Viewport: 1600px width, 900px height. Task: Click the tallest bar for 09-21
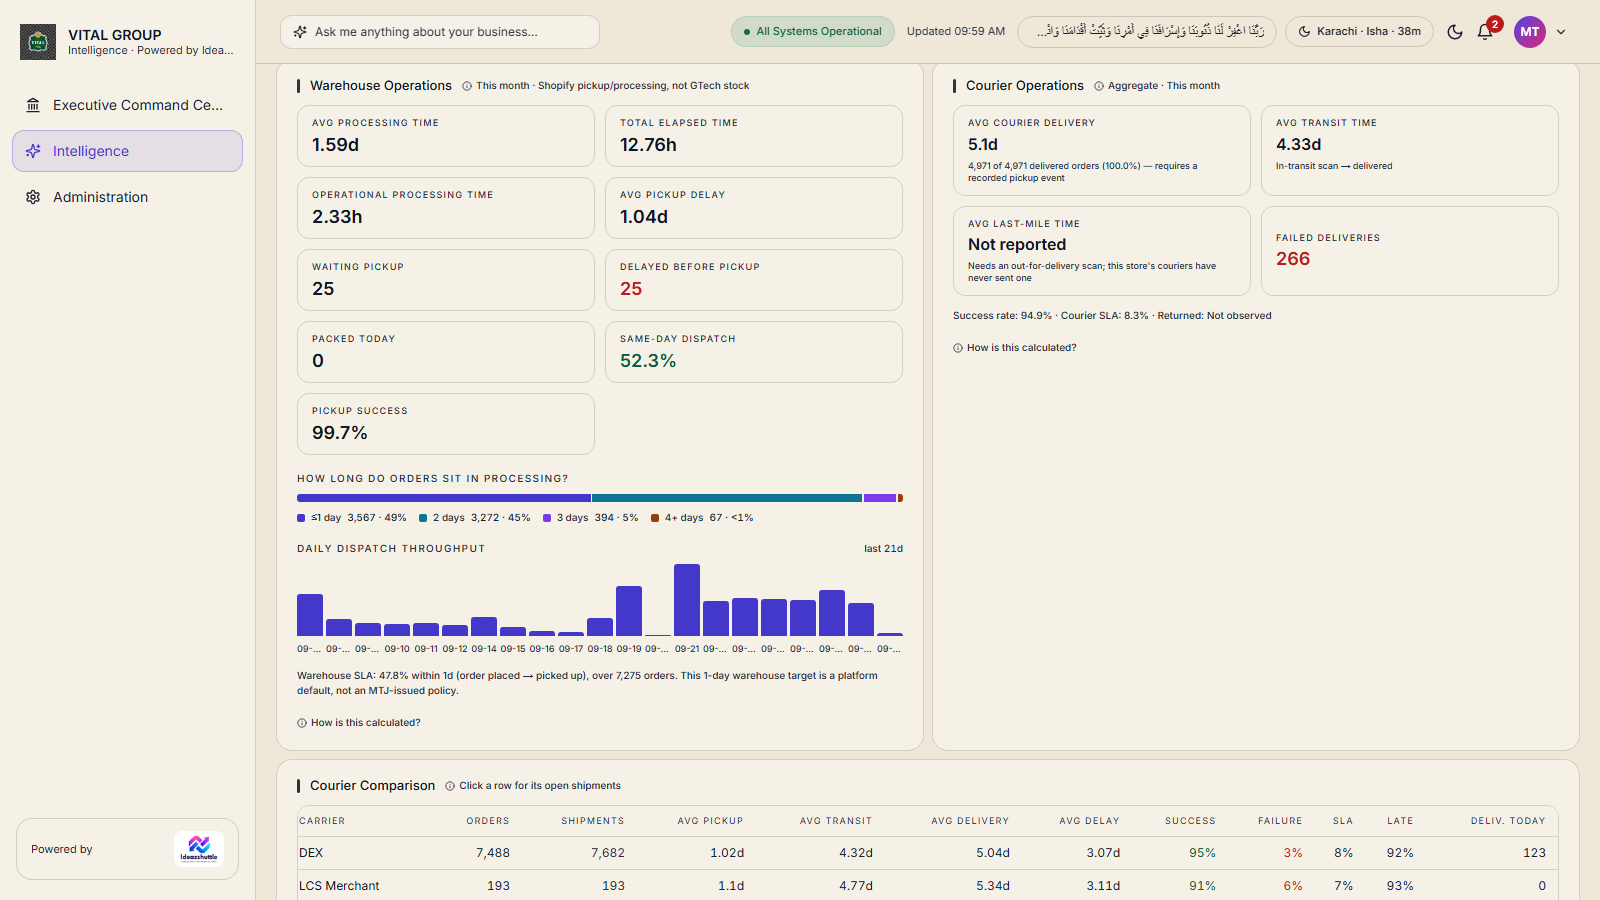point(687,600)
